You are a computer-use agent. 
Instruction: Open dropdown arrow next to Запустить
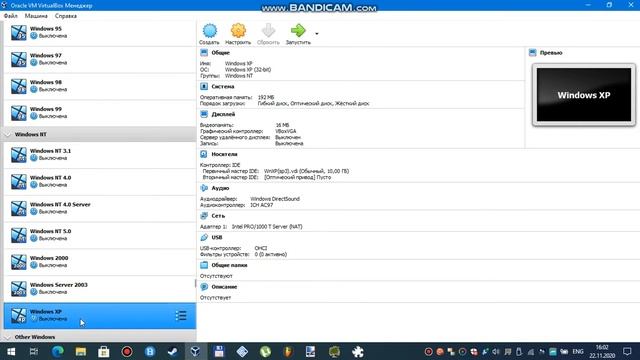coord(317,34)
